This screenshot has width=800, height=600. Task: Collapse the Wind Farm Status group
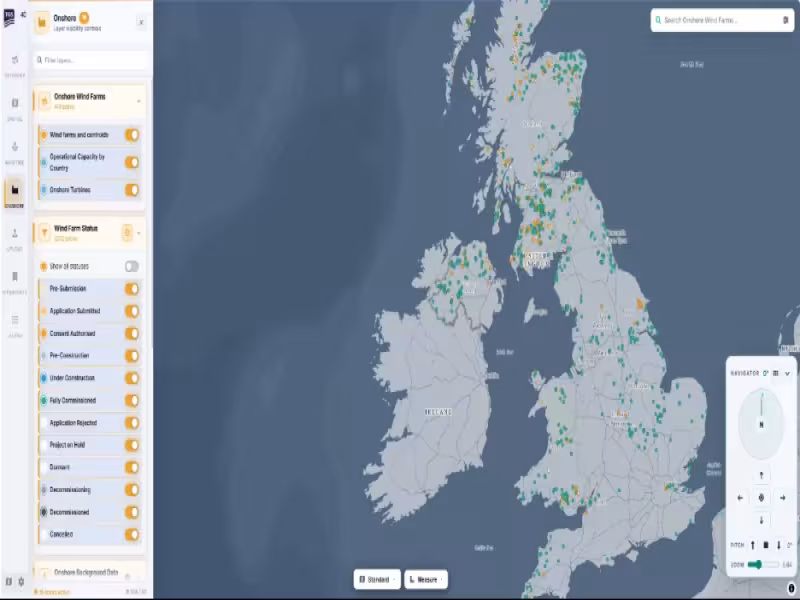coord(139,233)
